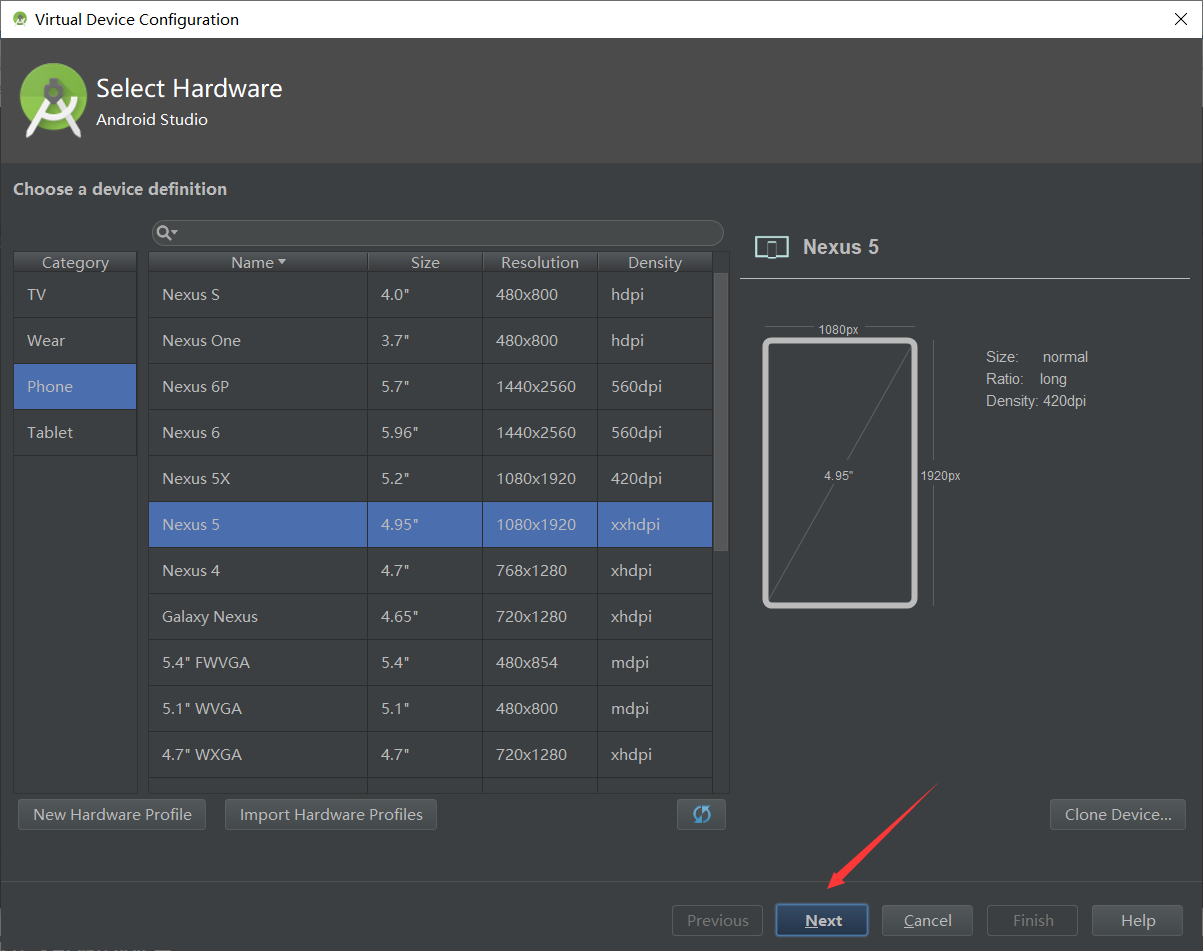The image size is (1203, 951).
Task: Click the Import Hardware Profiles button
Action: pos(331,814)
